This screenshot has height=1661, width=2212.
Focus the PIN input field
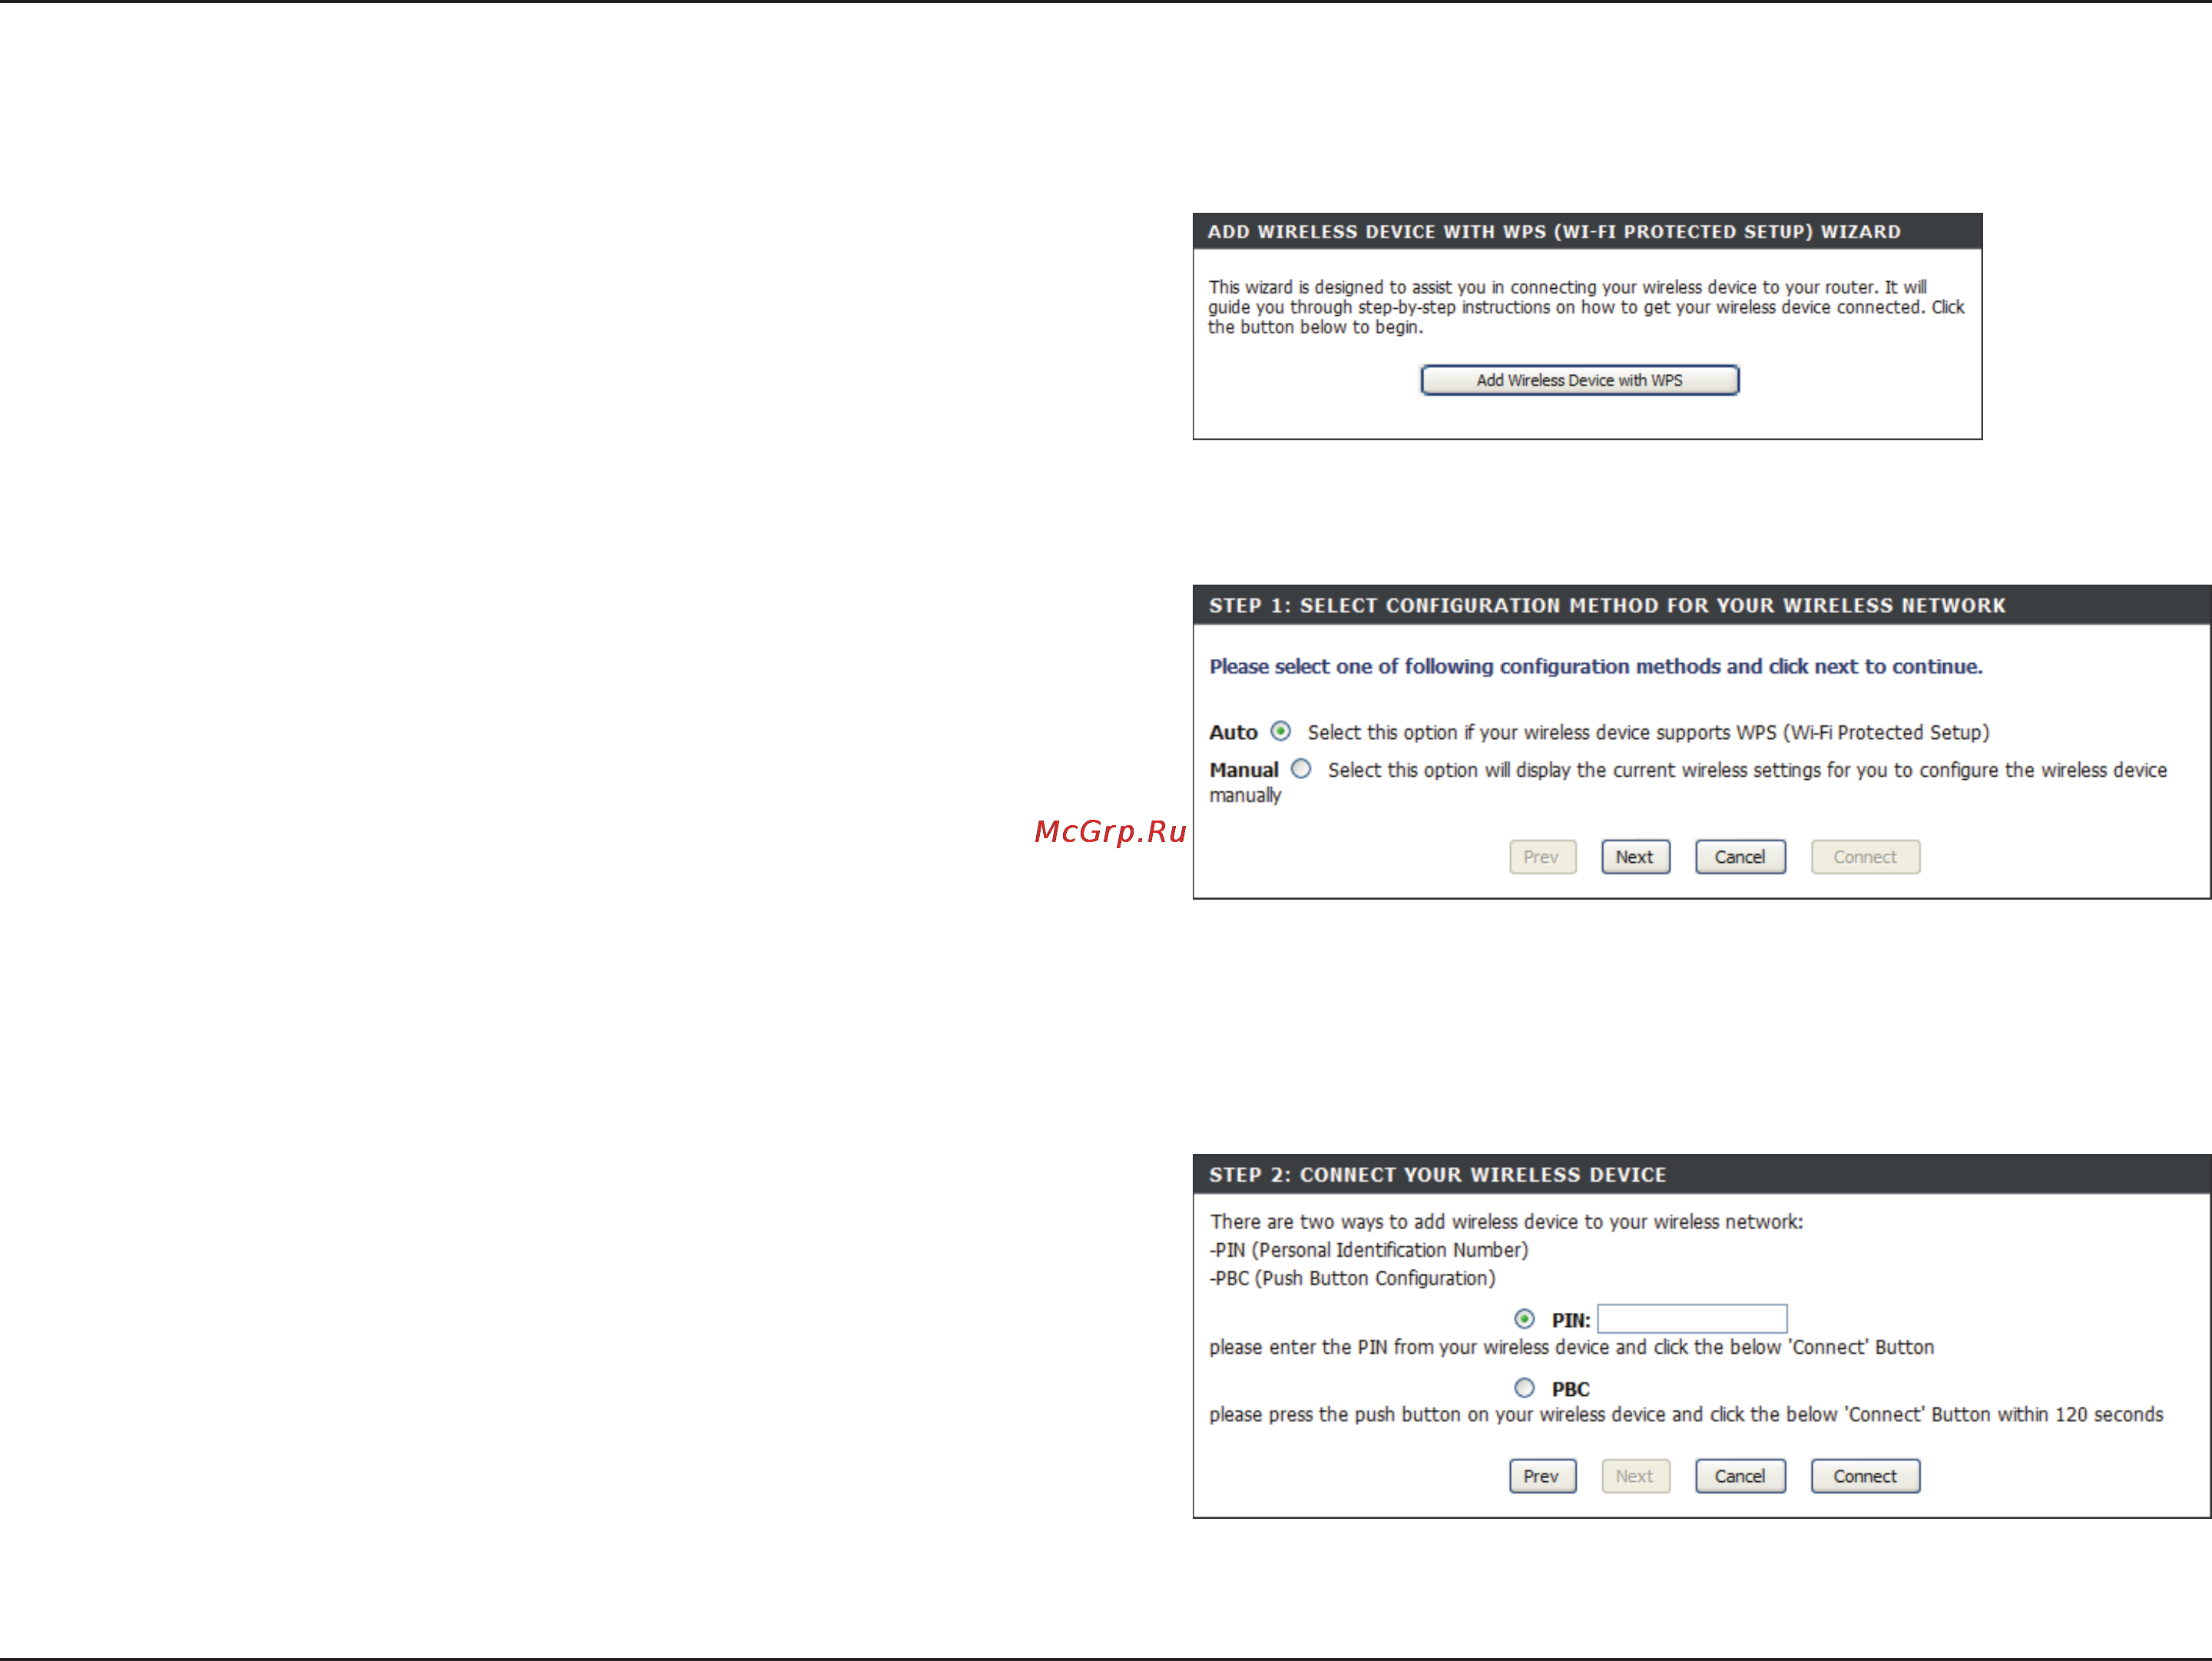(x=1692, y=1319)
